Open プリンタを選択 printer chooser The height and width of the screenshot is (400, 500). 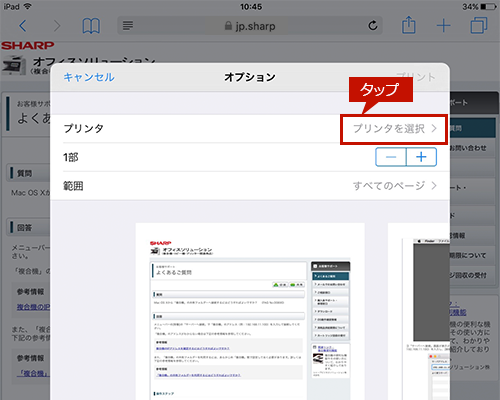pyautogui.click(x=394, y=129)
